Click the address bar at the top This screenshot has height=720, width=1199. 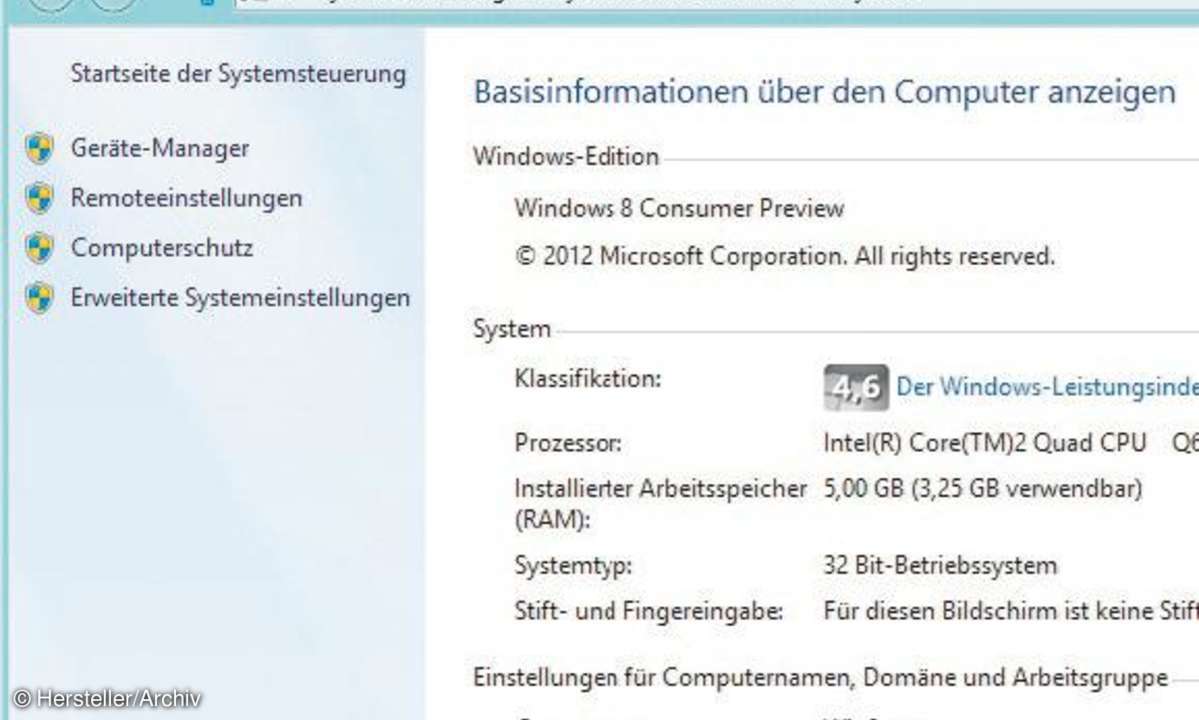[716, 3]
